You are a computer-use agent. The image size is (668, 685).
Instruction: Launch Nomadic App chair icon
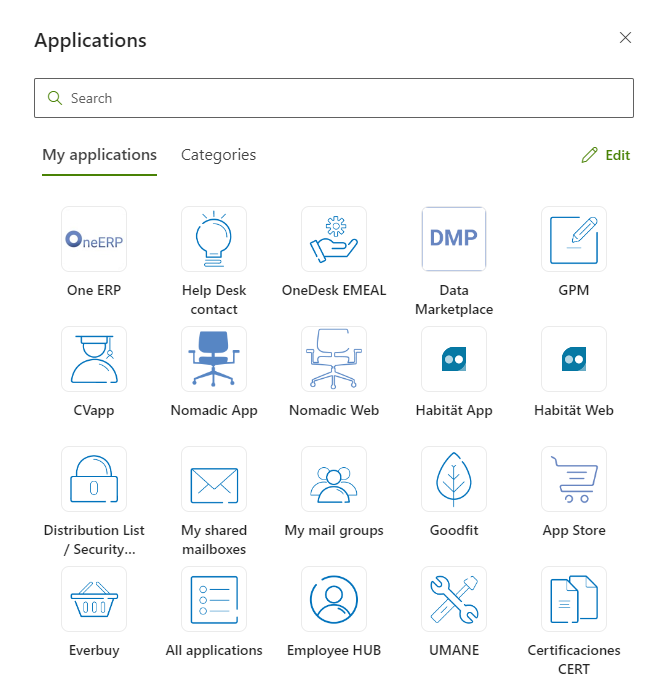pos(214,359)
